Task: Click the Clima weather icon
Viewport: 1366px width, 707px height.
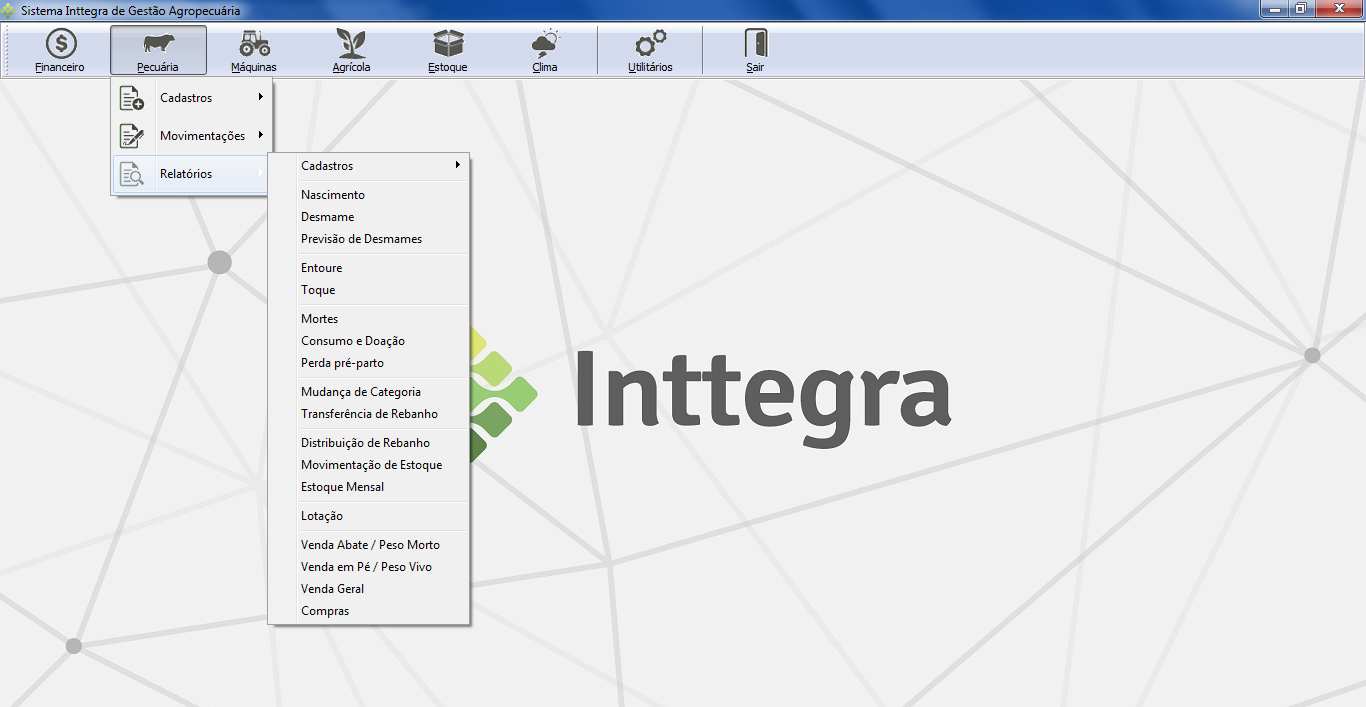Action: click(x=545, y=43)
